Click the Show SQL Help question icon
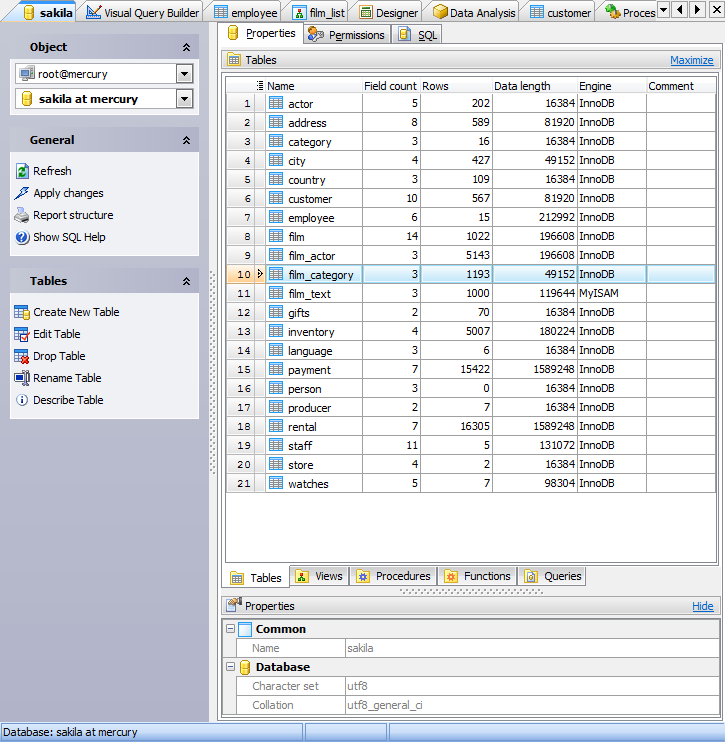The height and width of the screenshot is (742, 725). (x=22, y=237)
